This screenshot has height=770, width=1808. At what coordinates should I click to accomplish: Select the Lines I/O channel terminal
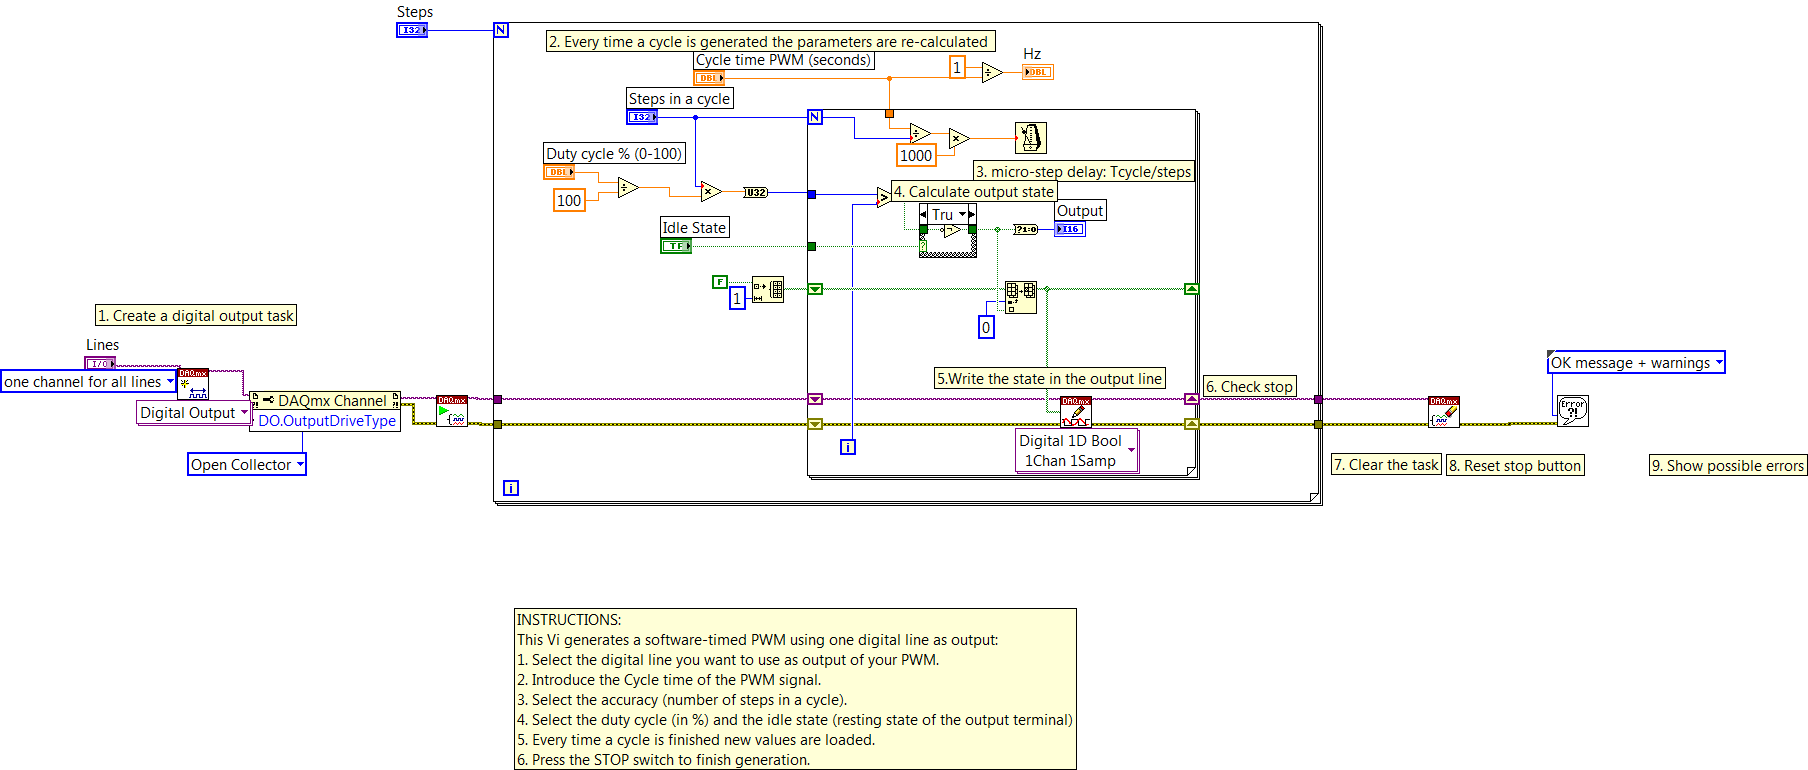click(x=100, y=364)
